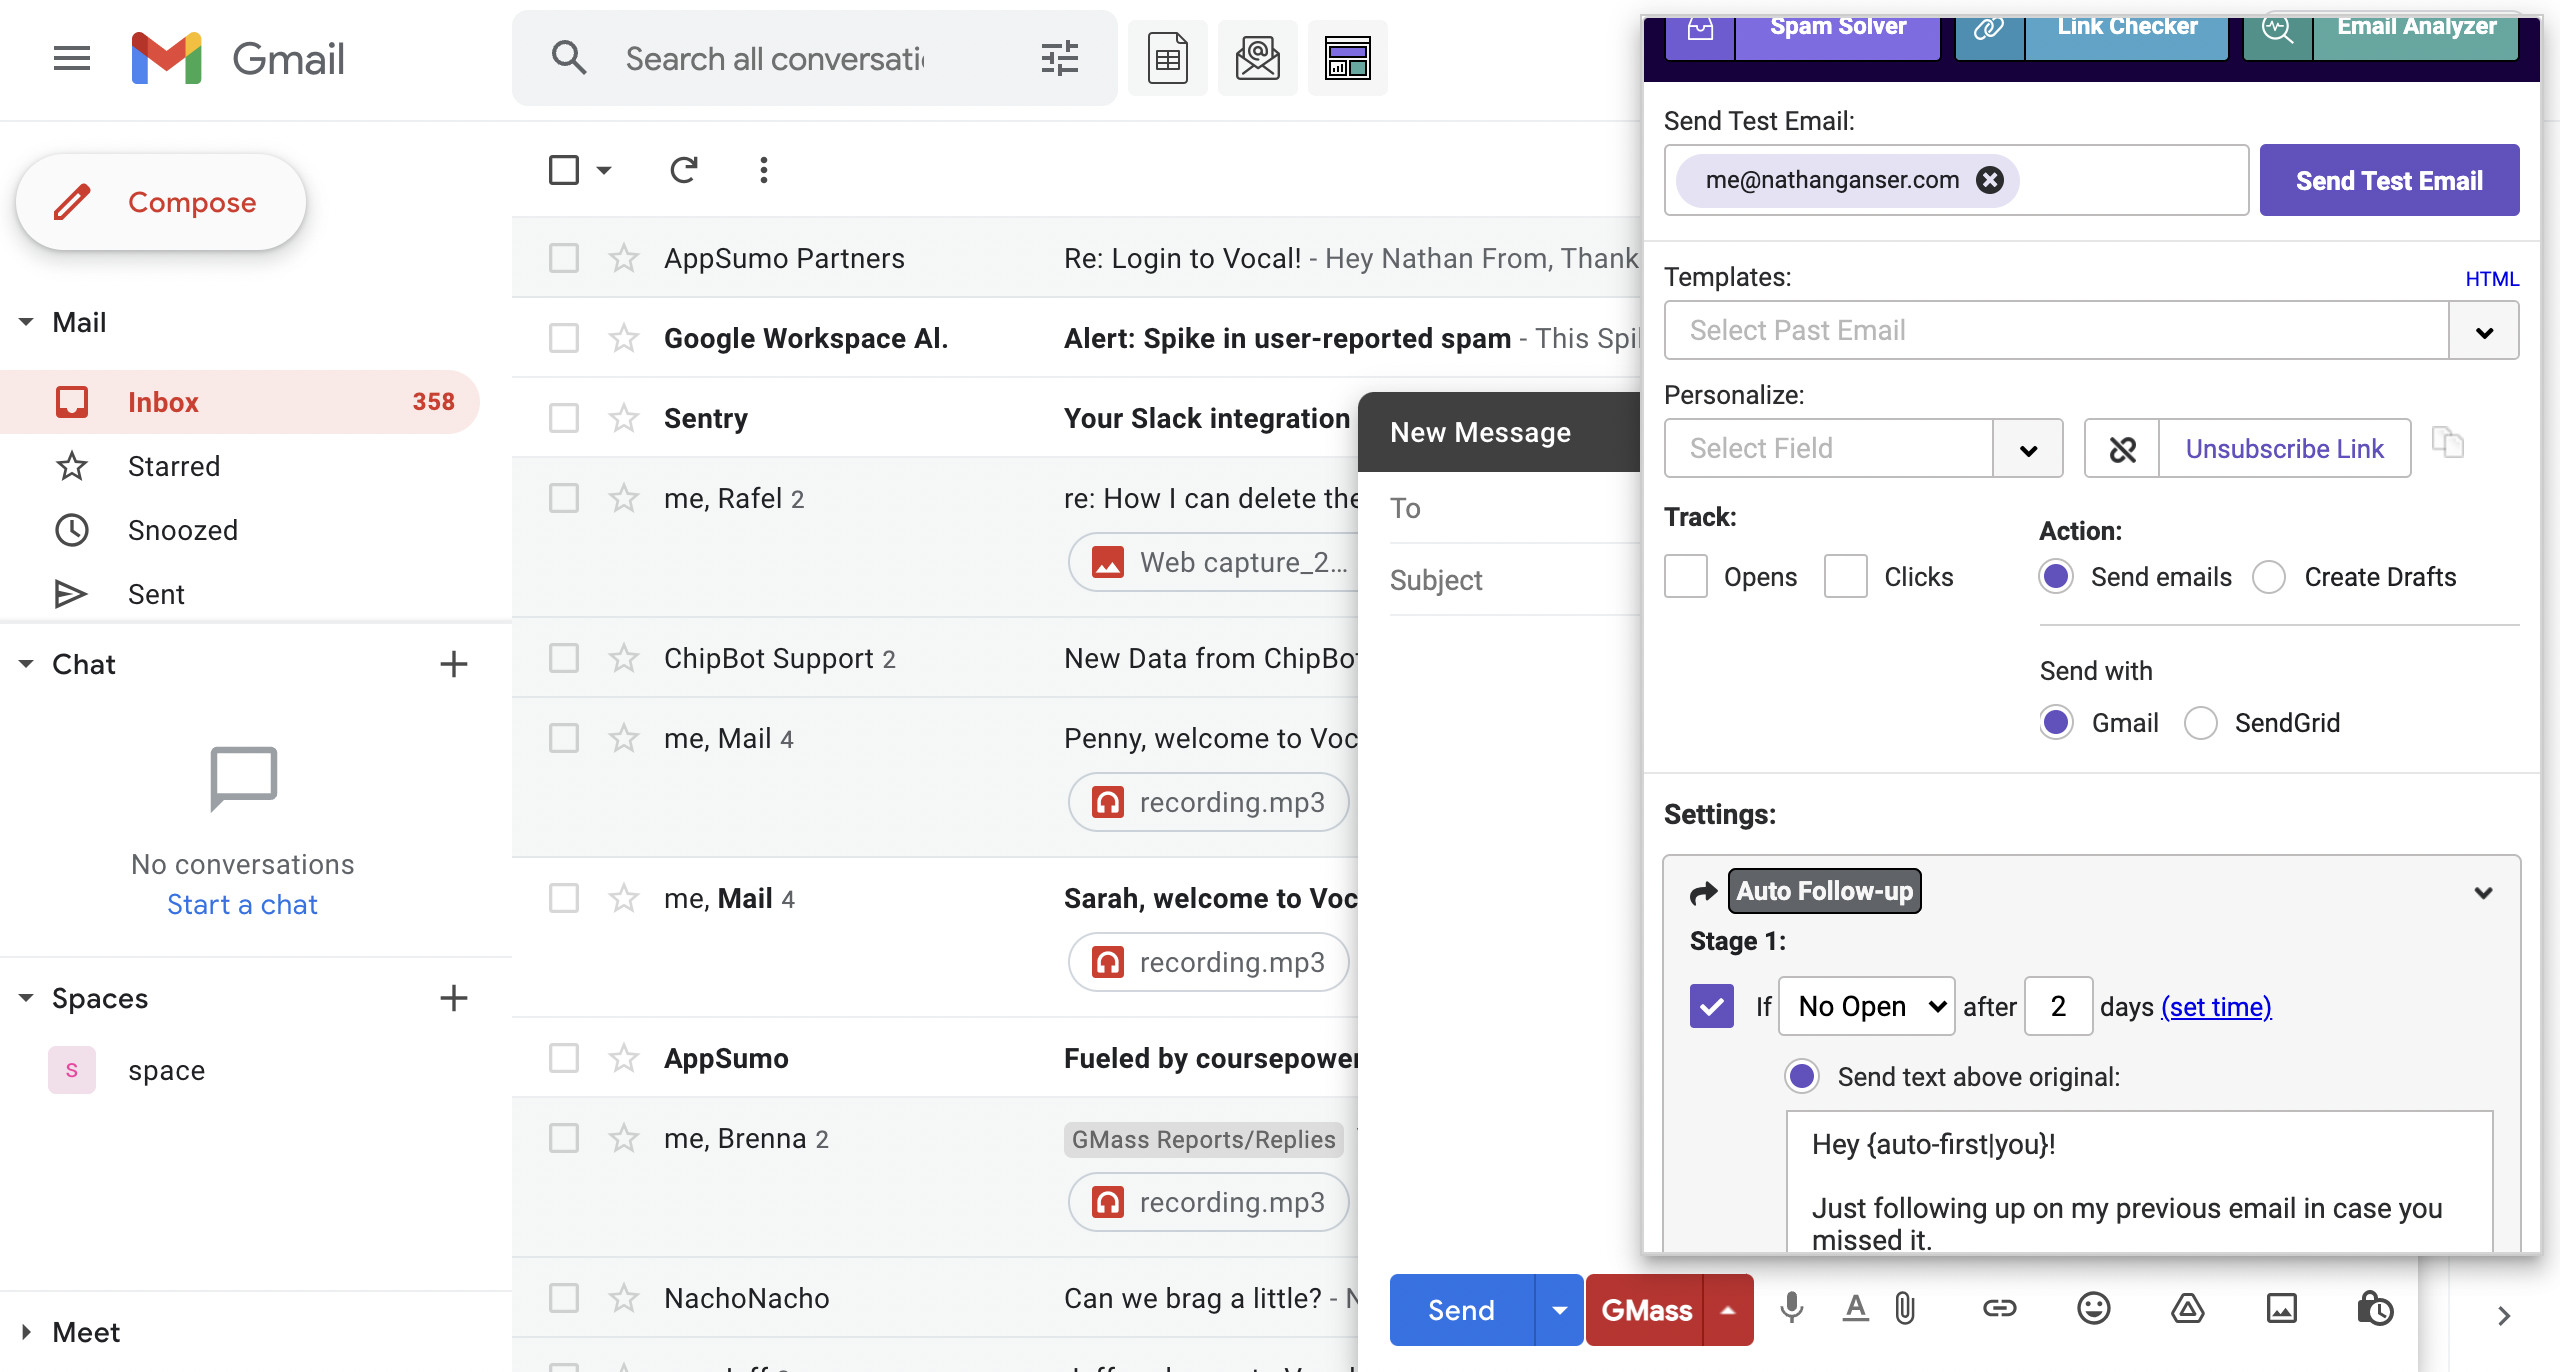Image resolution: width=2560 pixels, height=1372 pixels.
Task: Toggle confidential mode lock-clock icon
Action: (2375, 1308)
